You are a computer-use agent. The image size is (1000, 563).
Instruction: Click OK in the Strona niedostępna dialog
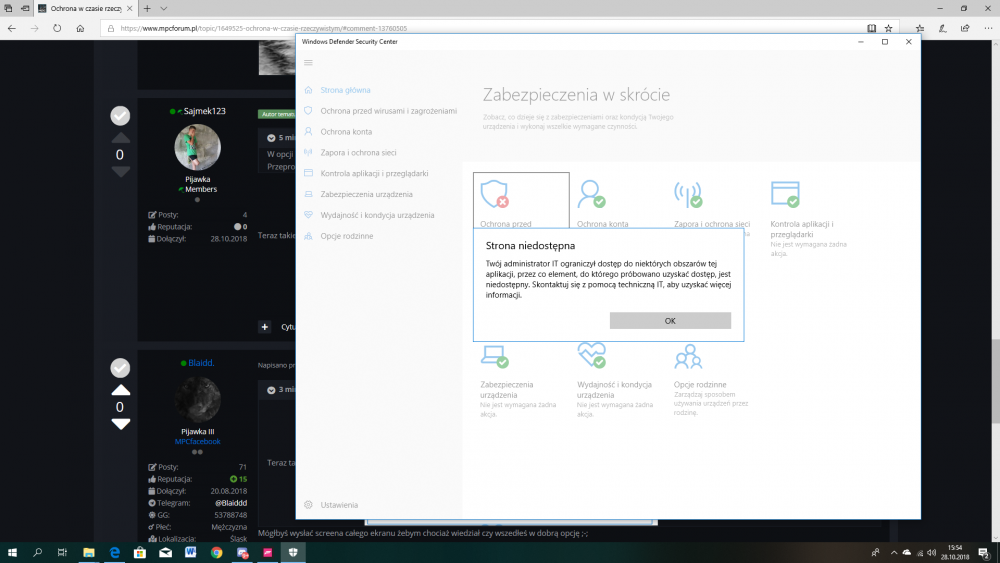670,321
